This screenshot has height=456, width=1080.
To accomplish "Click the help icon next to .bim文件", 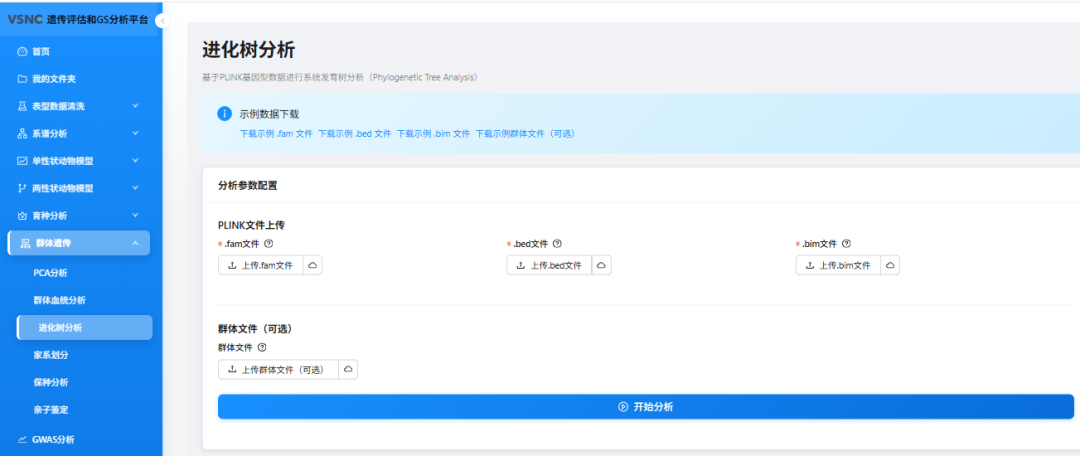I will point(847,243).
